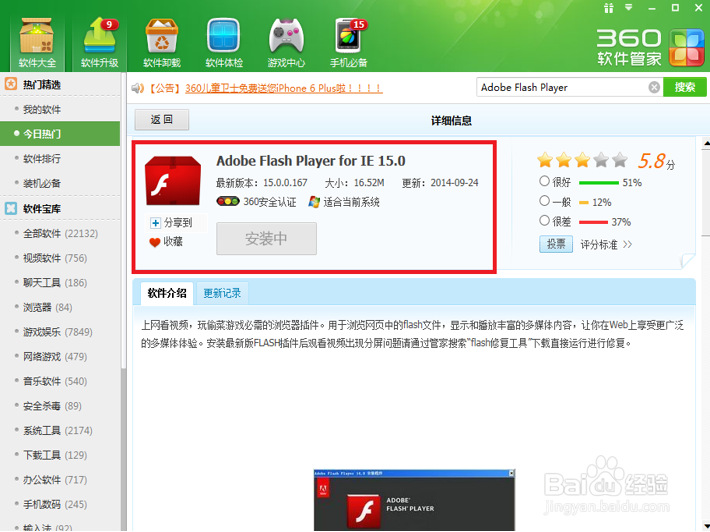The height and width of the screenshot is (532, 710).
Task: Click the 适合当前系统 Windows flag icon
Action: pyautogui.click(x=314, y=201)
